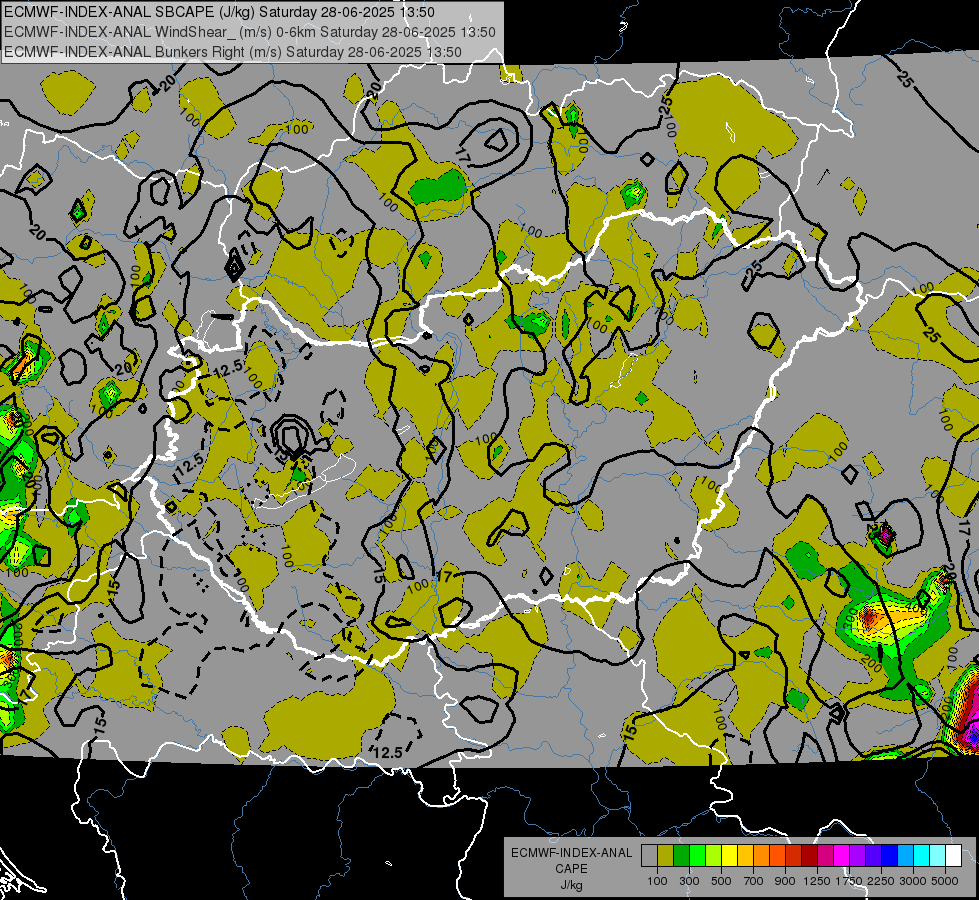Click the pure yellow legend swatch
This screenshot has height=900, width=979.
[729, 855]
